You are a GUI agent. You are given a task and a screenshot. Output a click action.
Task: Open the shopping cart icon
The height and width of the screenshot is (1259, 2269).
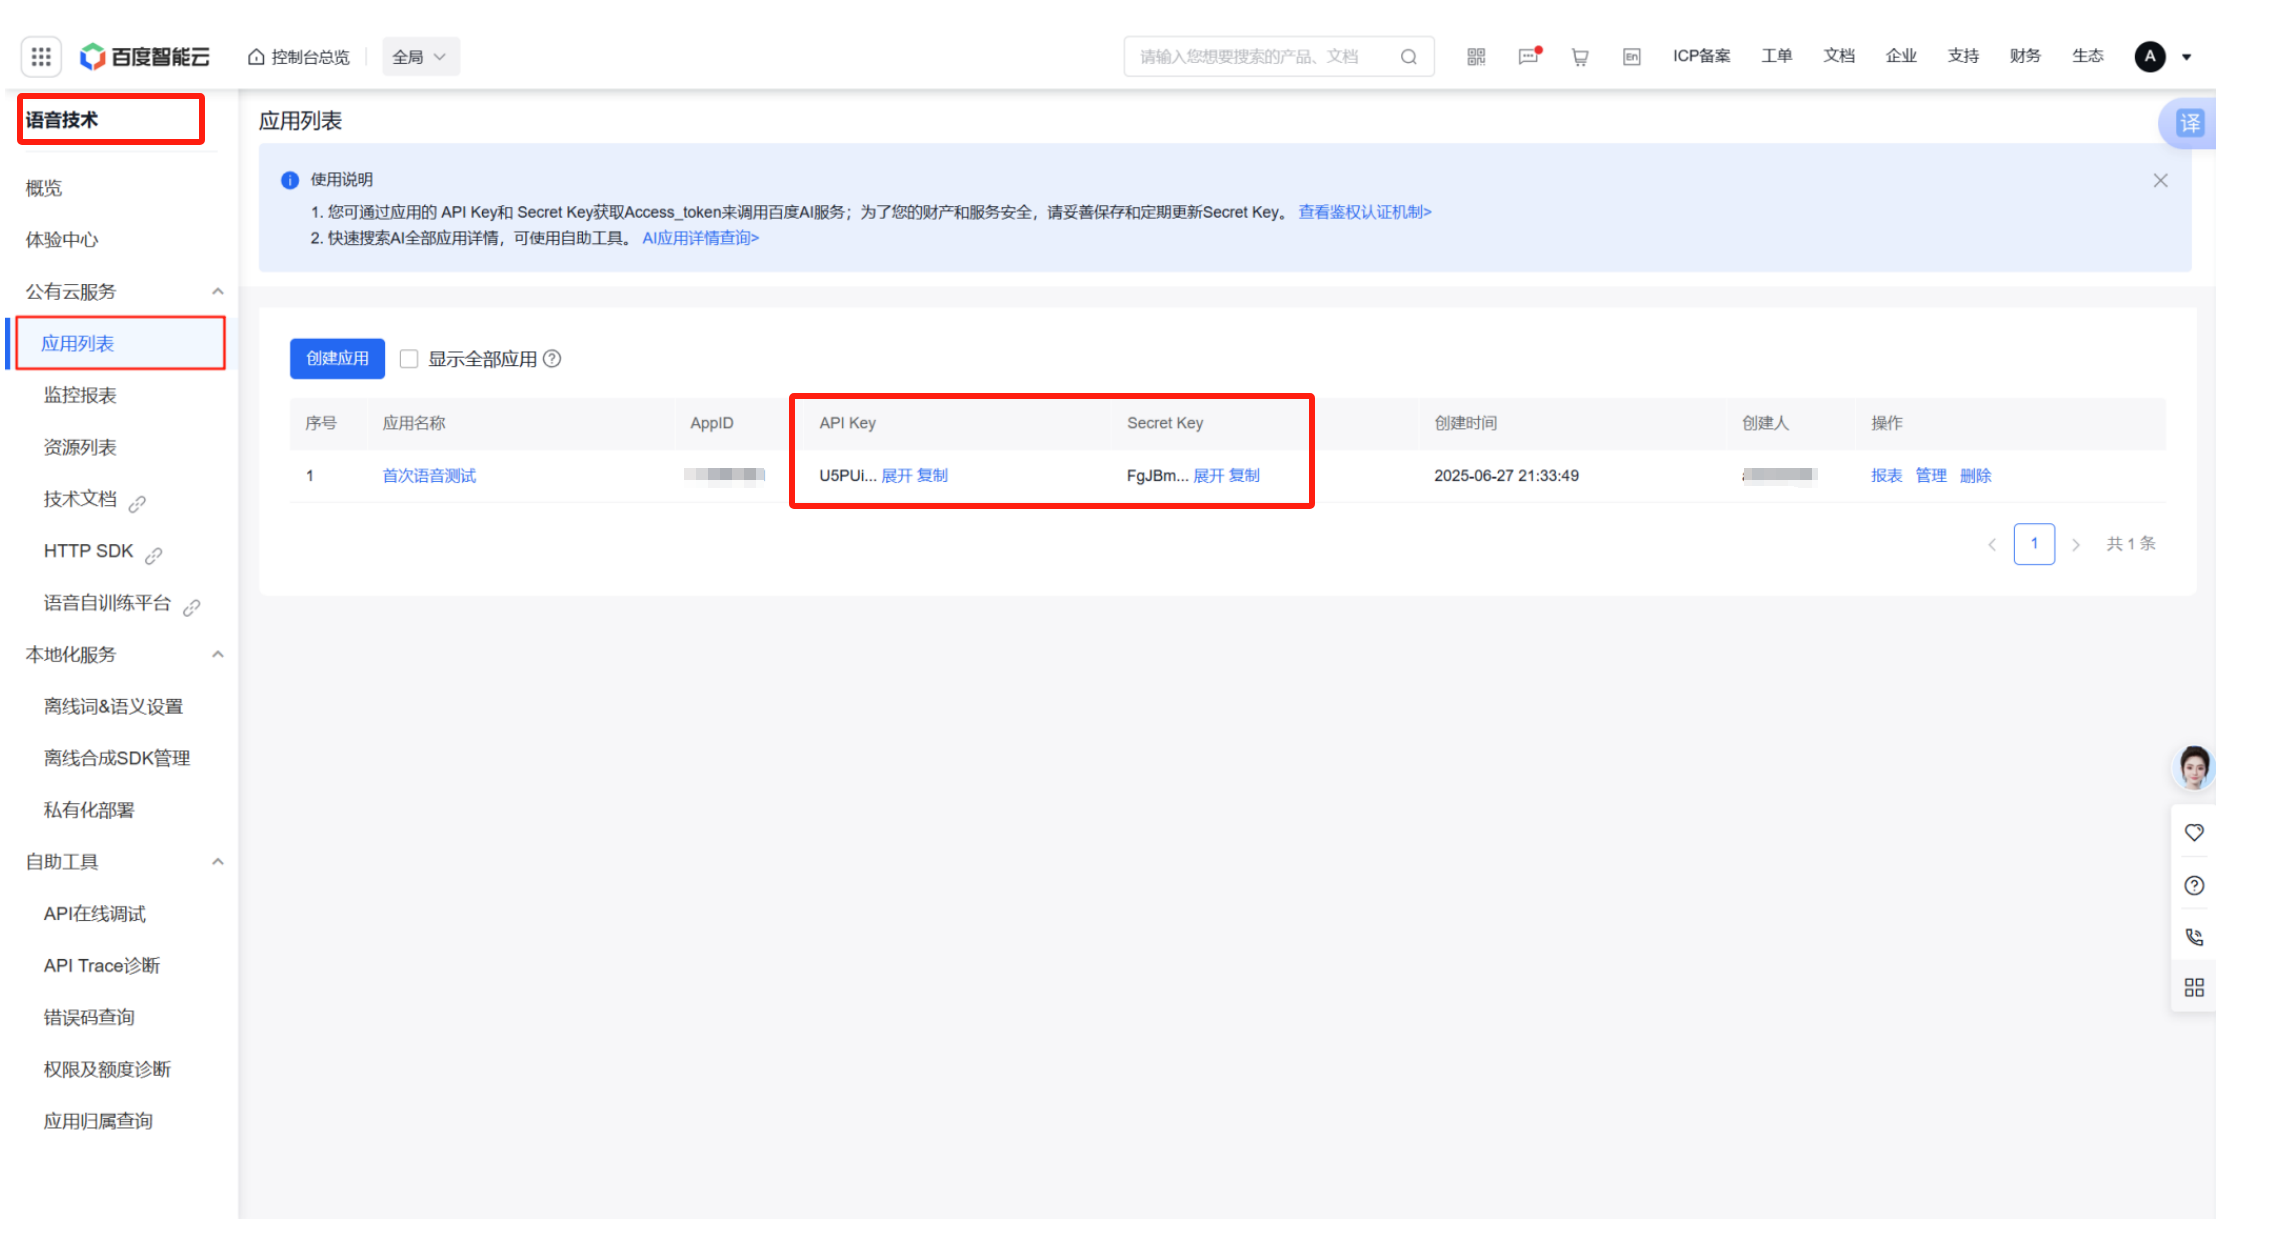[1580, 57]
